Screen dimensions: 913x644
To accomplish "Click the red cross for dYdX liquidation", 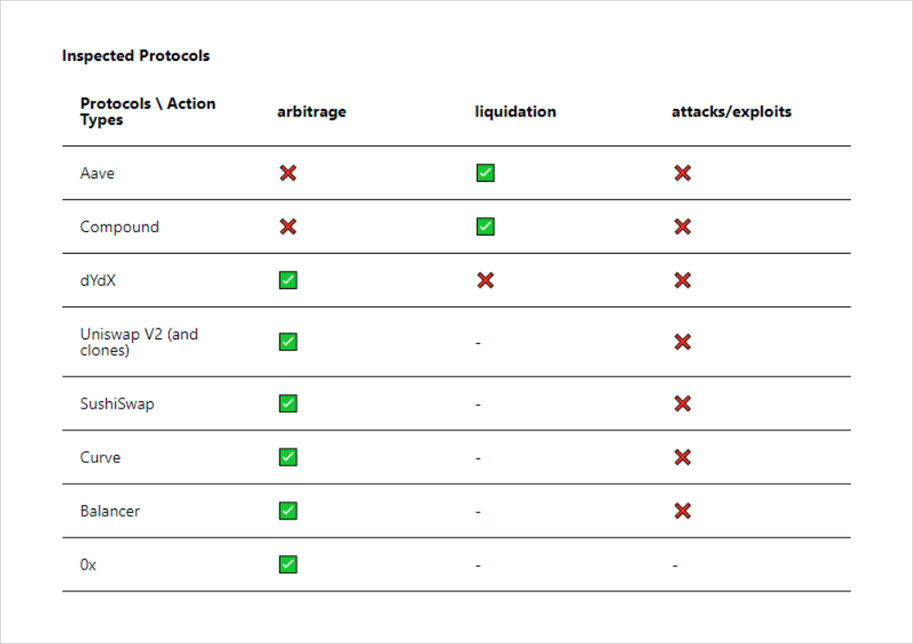I will point(485,281).
